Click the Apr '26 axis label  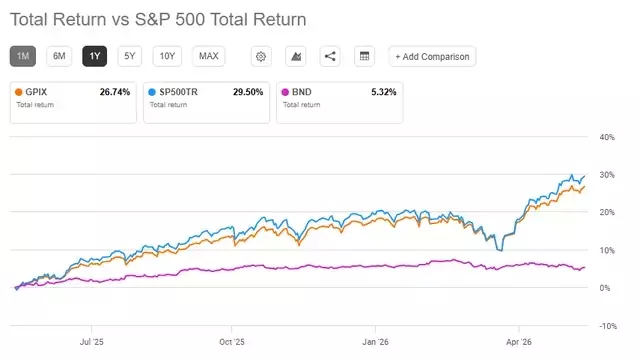[x=519, y=342]
